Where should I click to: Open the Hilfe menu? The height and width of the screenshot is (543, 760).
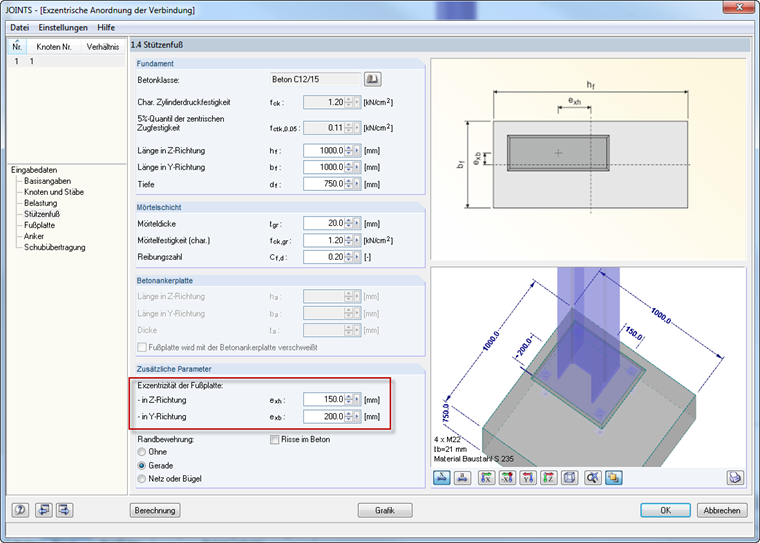coord(106,28)
